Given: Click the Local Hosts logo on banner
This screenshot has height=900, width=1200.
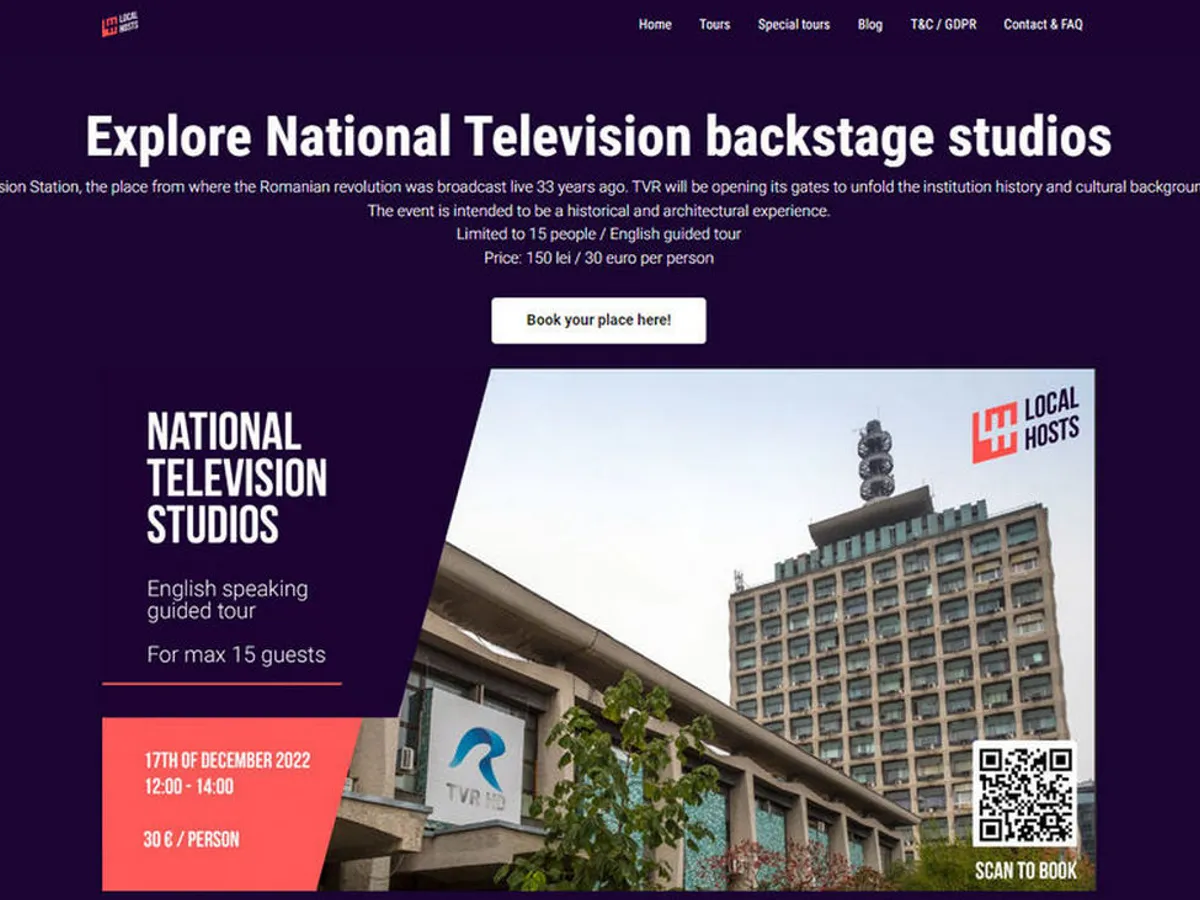Looking at the screenshot, I should click(x=1025, y=425).
